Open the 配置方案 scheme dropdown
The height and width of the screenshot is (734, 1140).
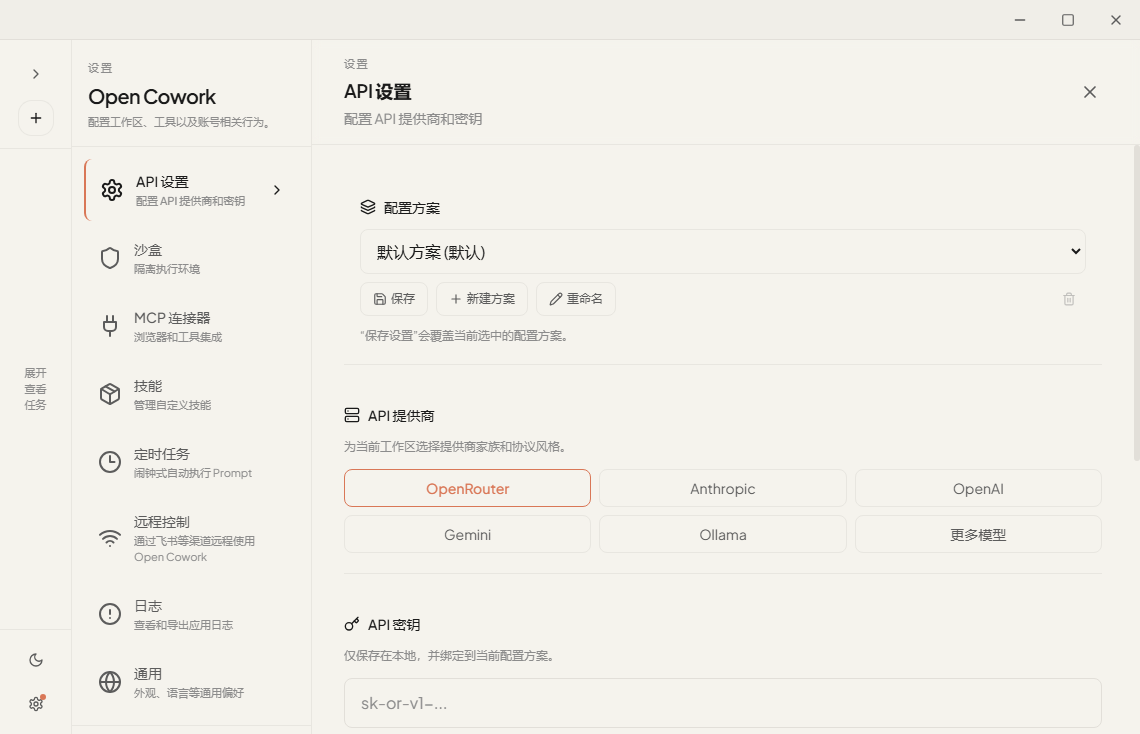[722, 252]
